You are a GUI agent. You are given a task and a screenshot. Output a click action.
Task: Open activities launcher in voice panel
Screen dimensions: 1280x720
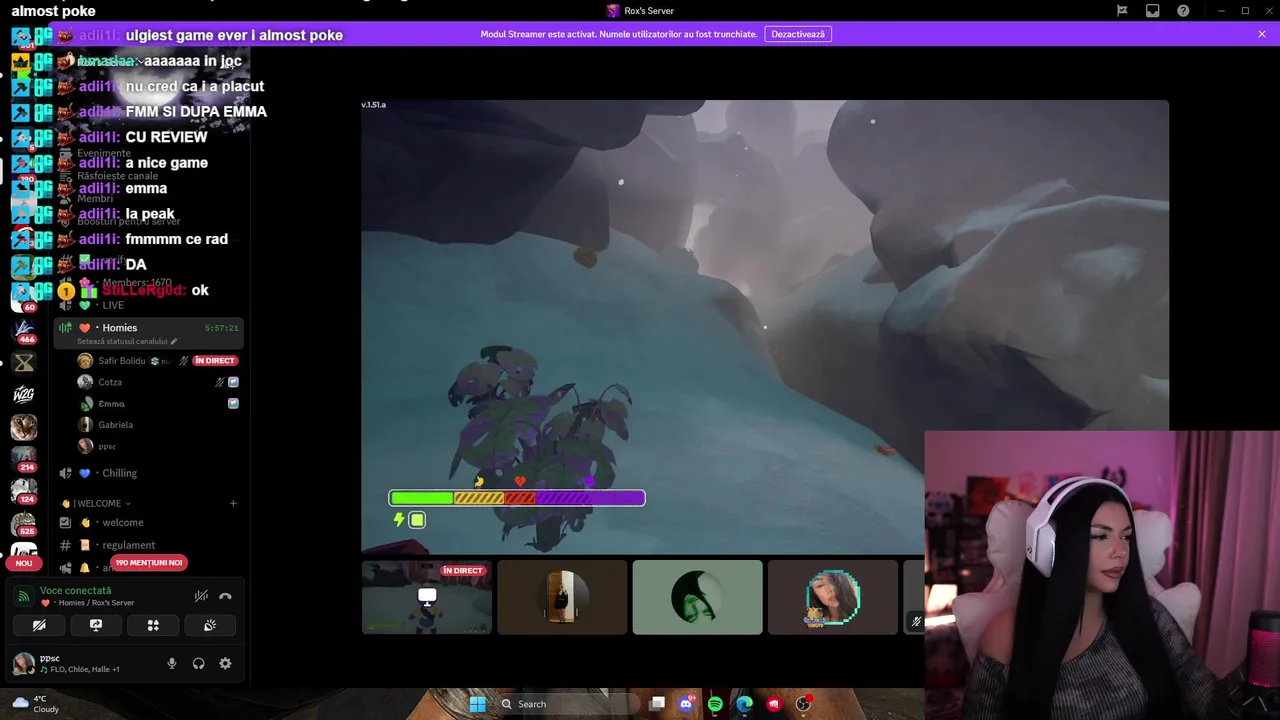(153, 625)
